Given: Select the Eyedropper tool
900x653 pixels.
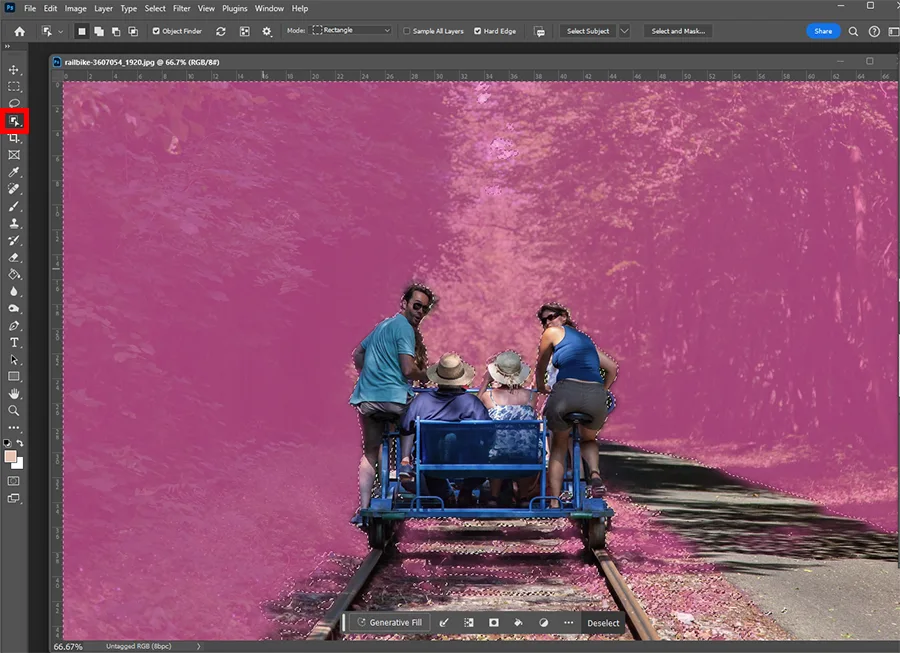Looking at the screenshot, I should click(x=14, y=172).
